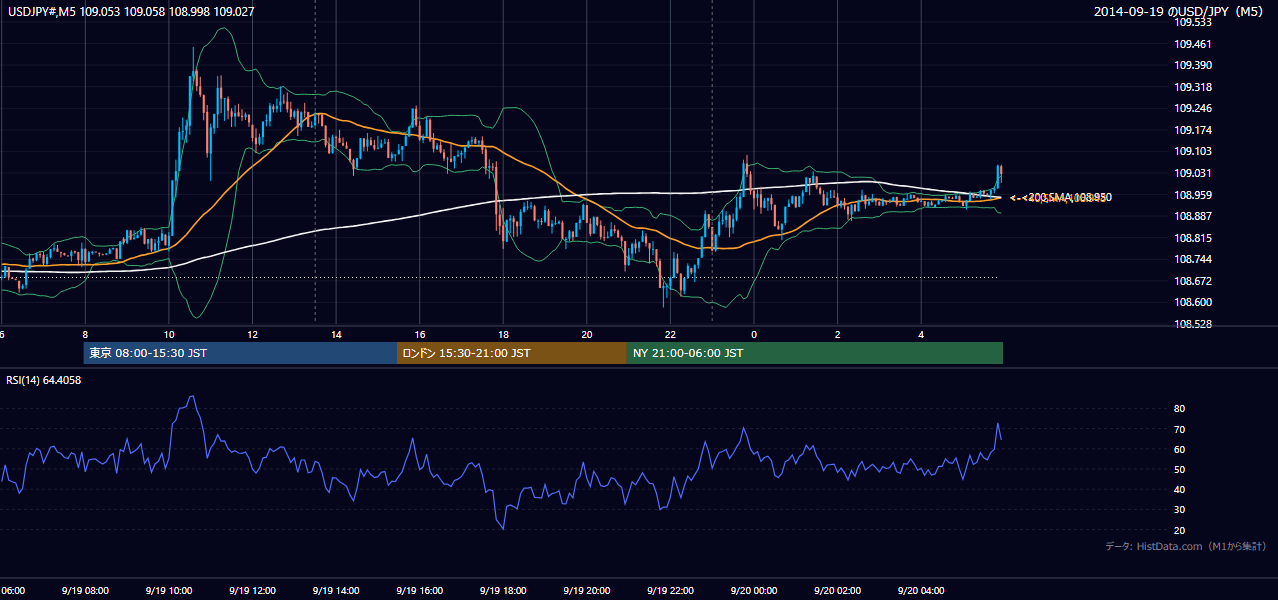Click the 9/19 20:00 time axis label
Viewport: 1278px width, 600px height.
586,591
